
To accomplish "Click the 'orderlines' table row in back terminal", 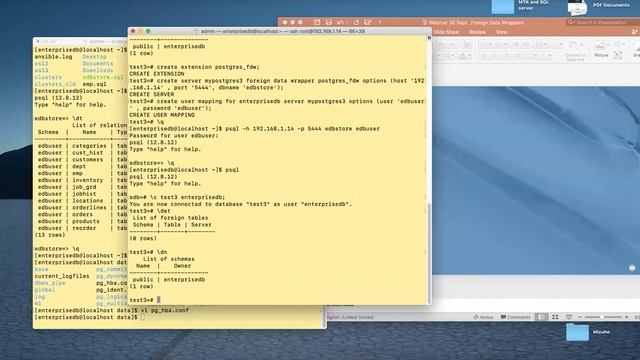I will tap(81, 207).
